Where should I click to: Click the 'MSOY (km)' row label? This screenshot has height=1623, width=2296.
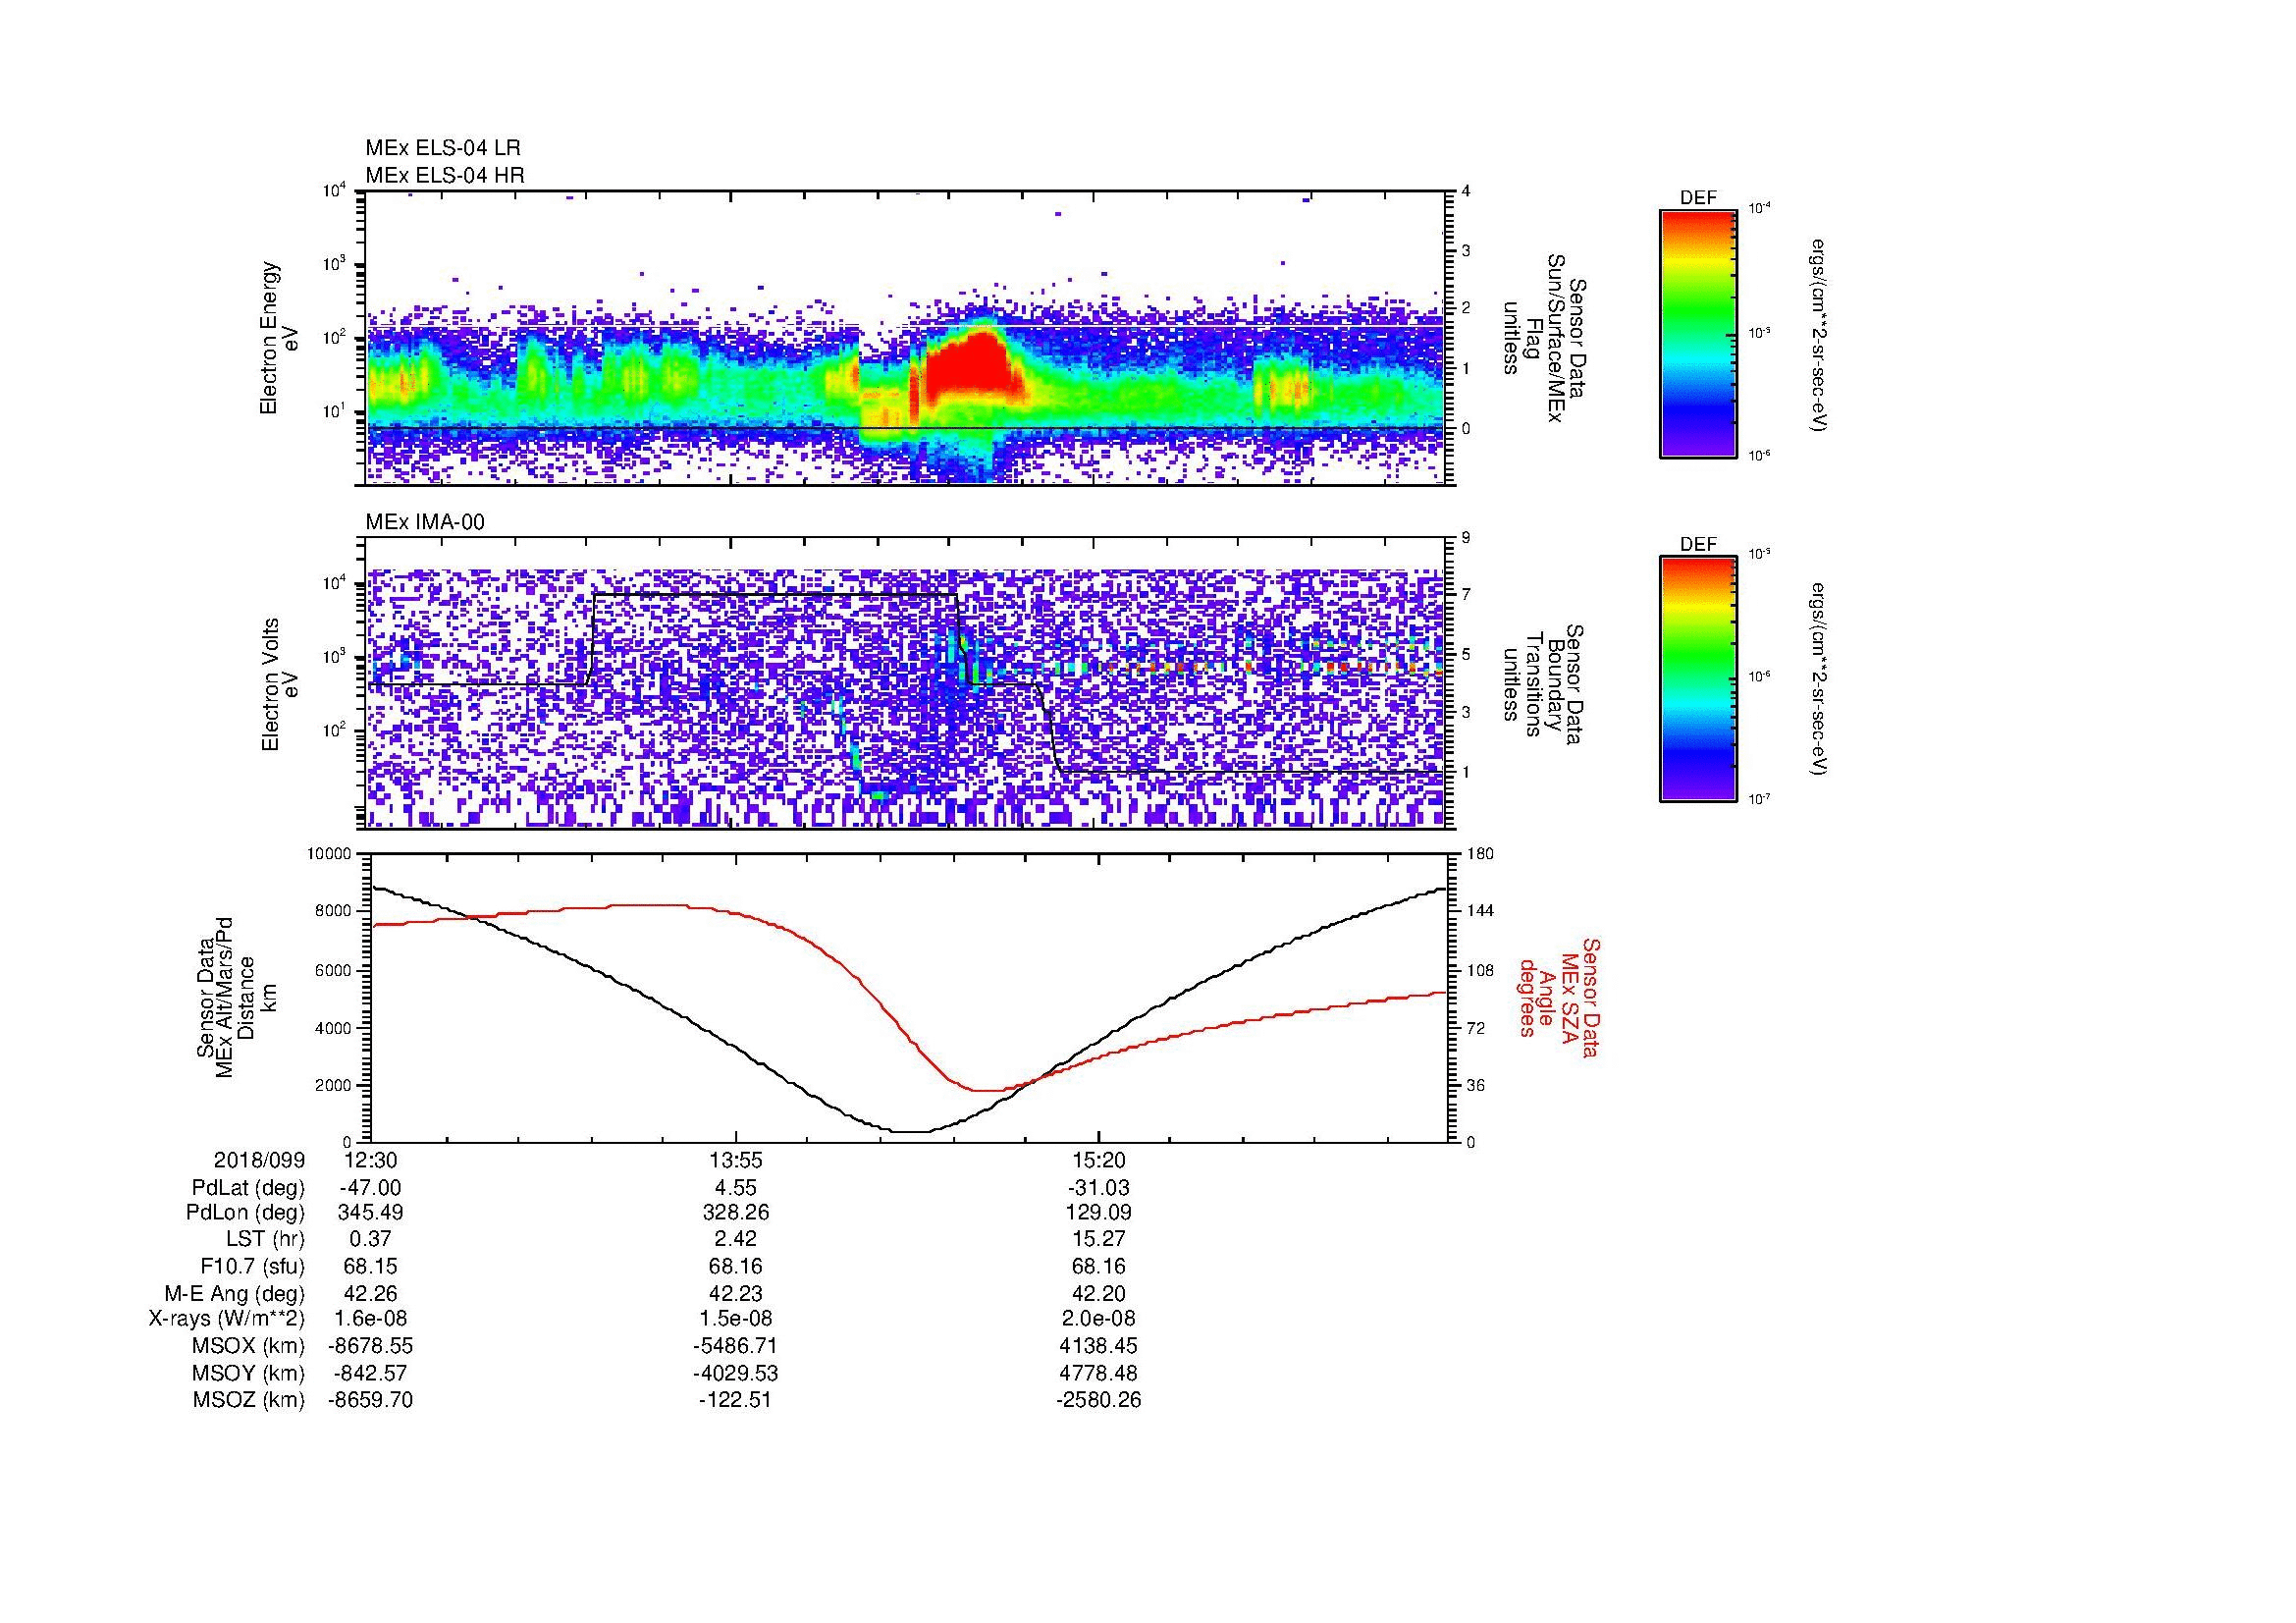249,1373
